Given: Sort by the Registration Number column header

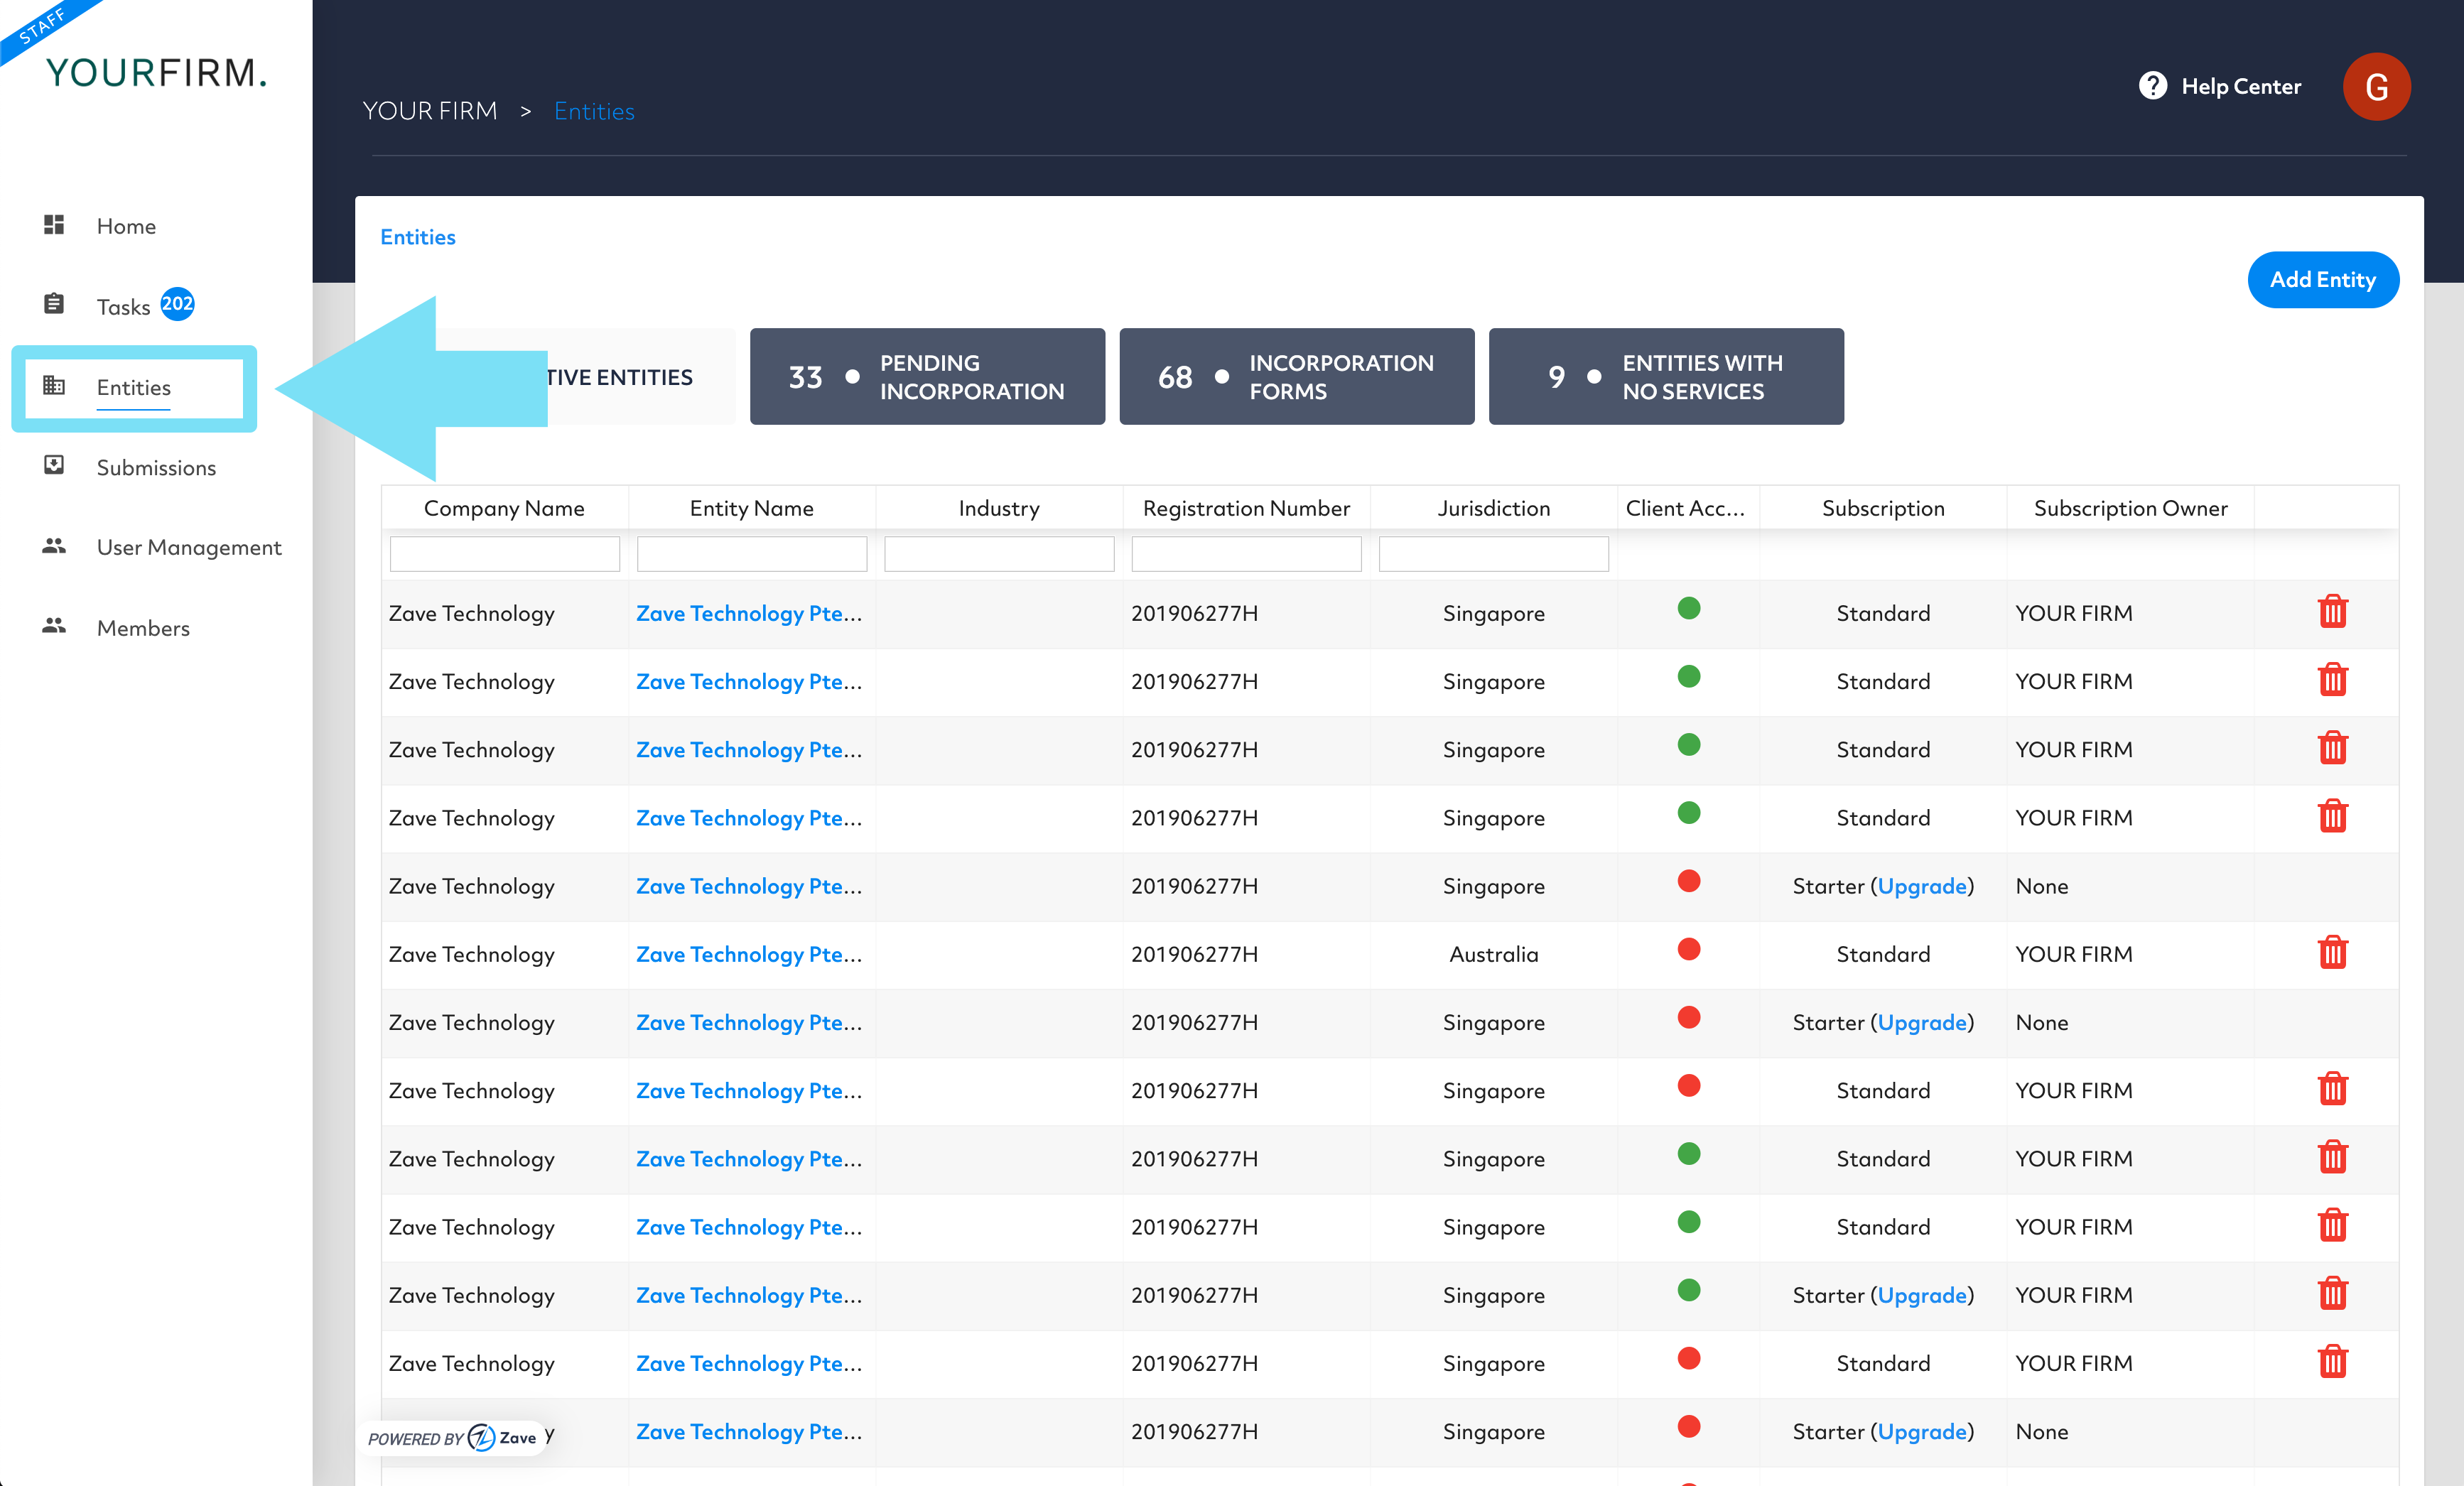Looking at the screenshot, I should pos(1246,508).
